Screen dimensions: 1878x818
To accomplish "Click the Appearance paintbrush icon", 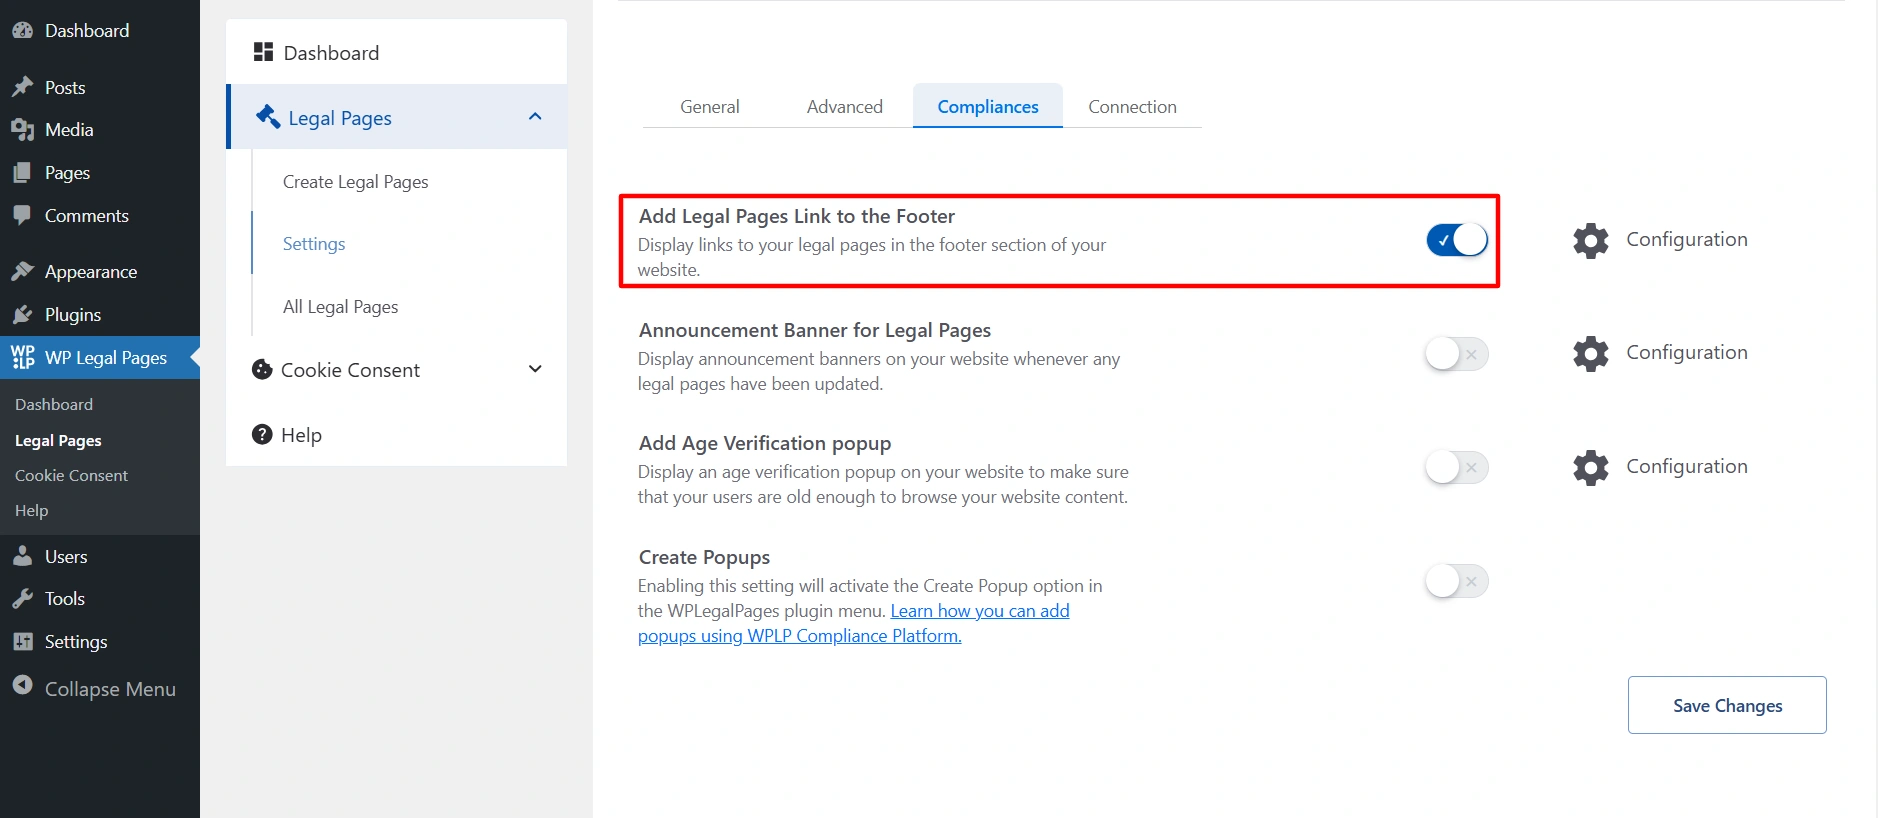I will click(x=22, y=272).
